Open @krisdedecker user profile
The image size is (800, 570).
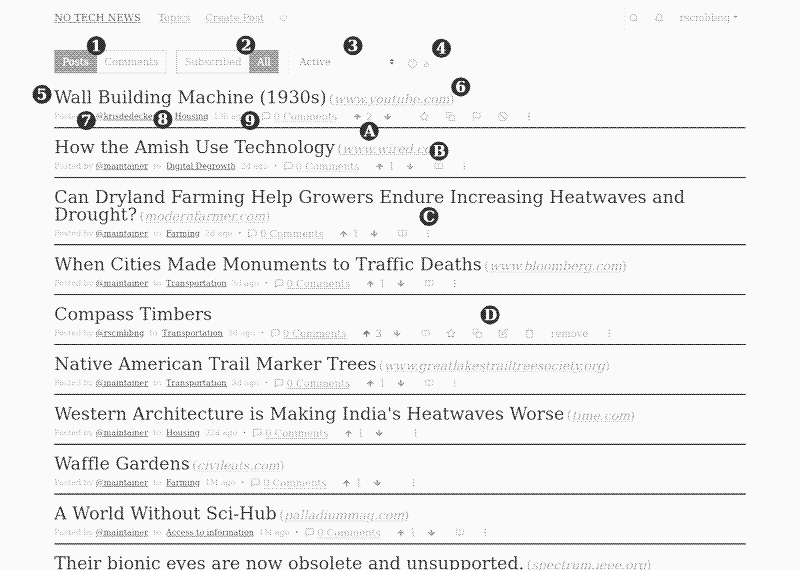127,116
